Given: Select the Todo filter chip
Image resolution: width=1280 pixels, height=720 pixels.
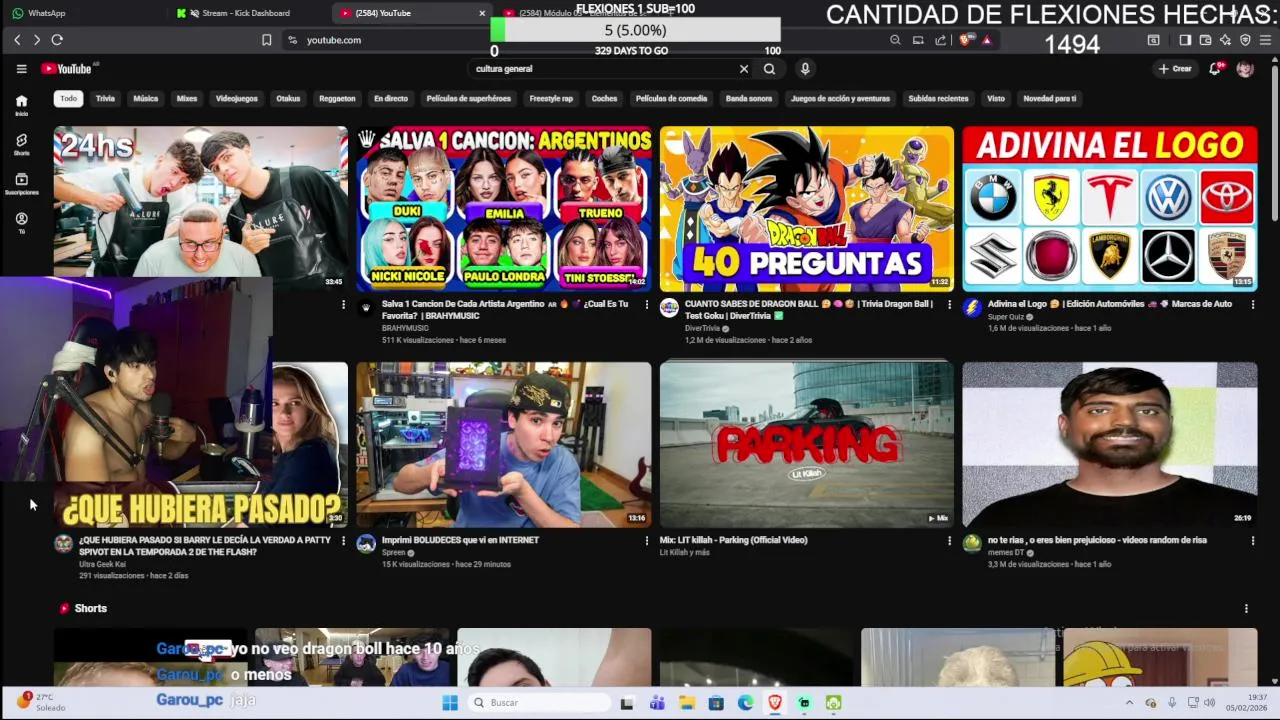Looking at the screenshot, I should pos(68,98).
